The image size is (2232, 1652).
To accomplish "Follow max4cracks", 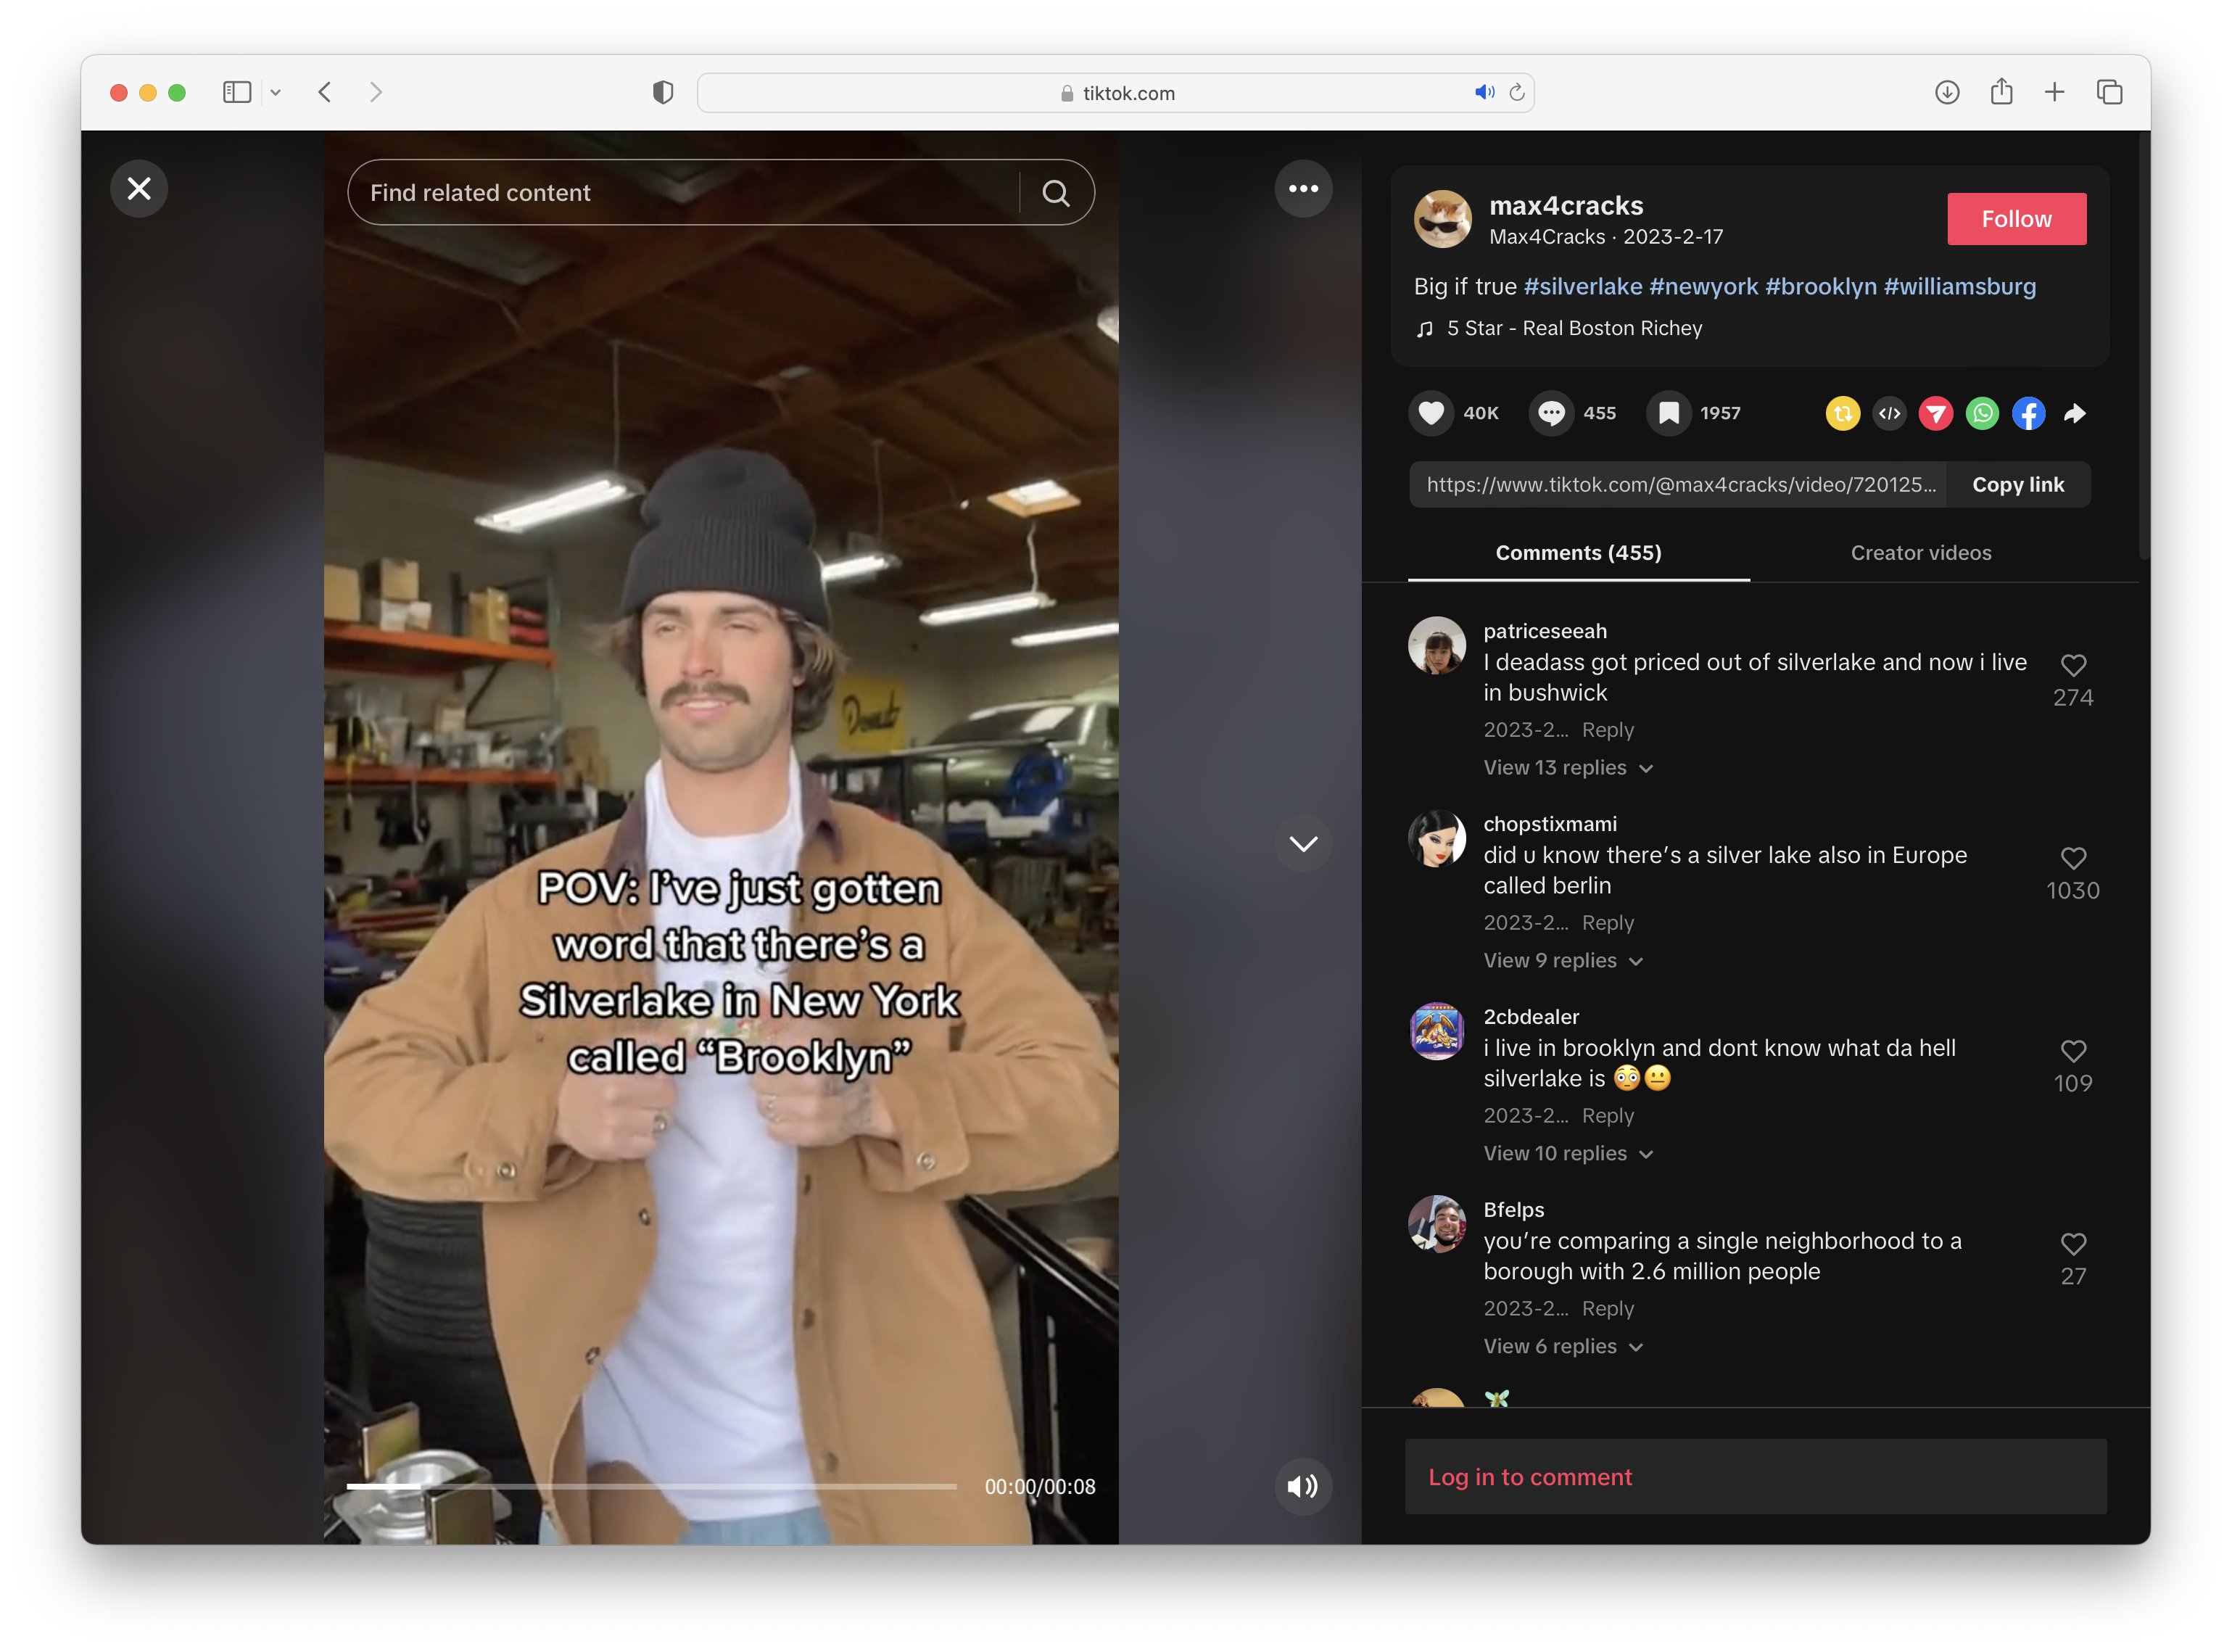I will [2015, 219].
